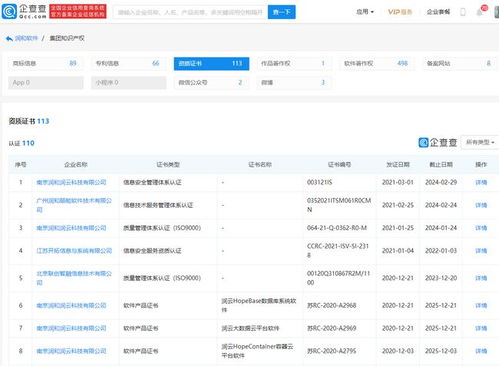Viewport: 499px width, 366px height.
Task: Select the 资质证书 113 tab
Action: [211, 63]
